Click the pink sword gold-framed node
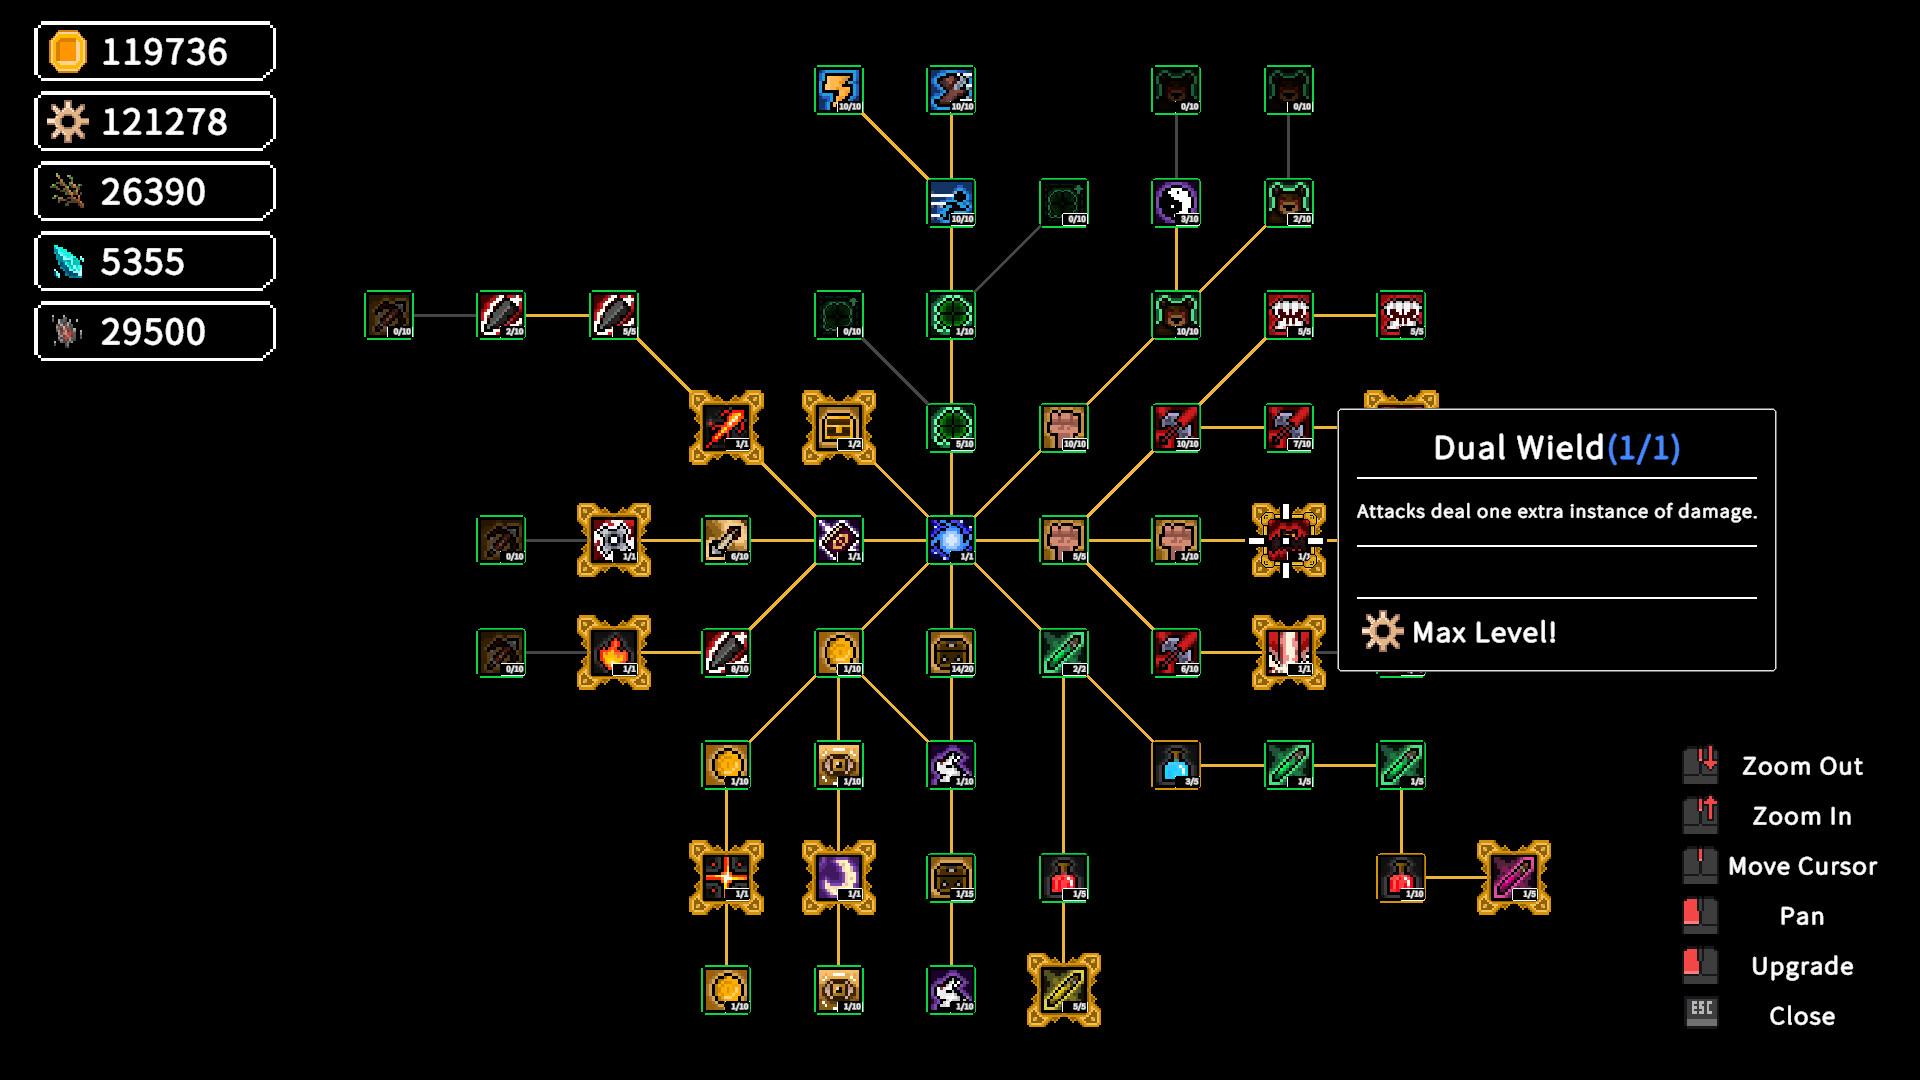 [x=1514, y=878]
